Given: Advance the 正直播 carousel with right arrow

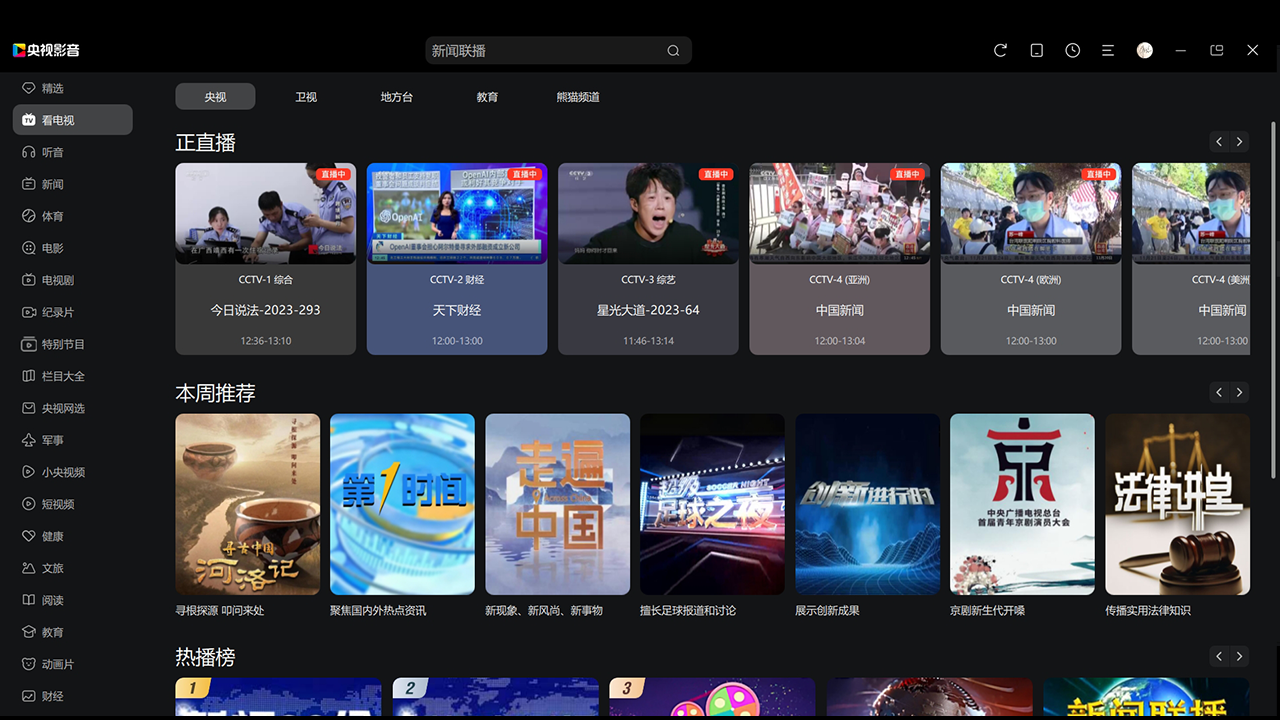Looking at the screenshot, I should (x=1239, y=141).
